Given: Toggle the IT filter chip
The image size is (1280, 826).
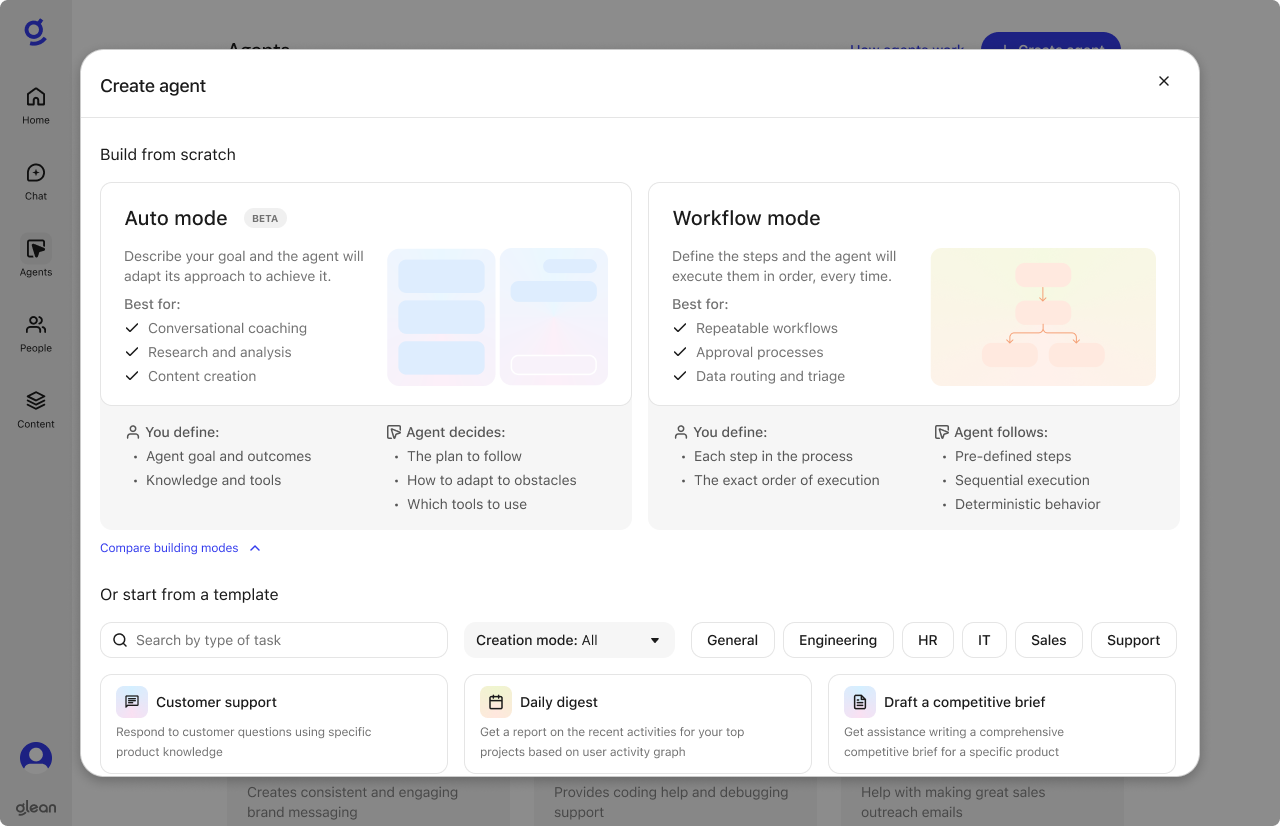Looking at the screenshot, I should coord(984,640).
